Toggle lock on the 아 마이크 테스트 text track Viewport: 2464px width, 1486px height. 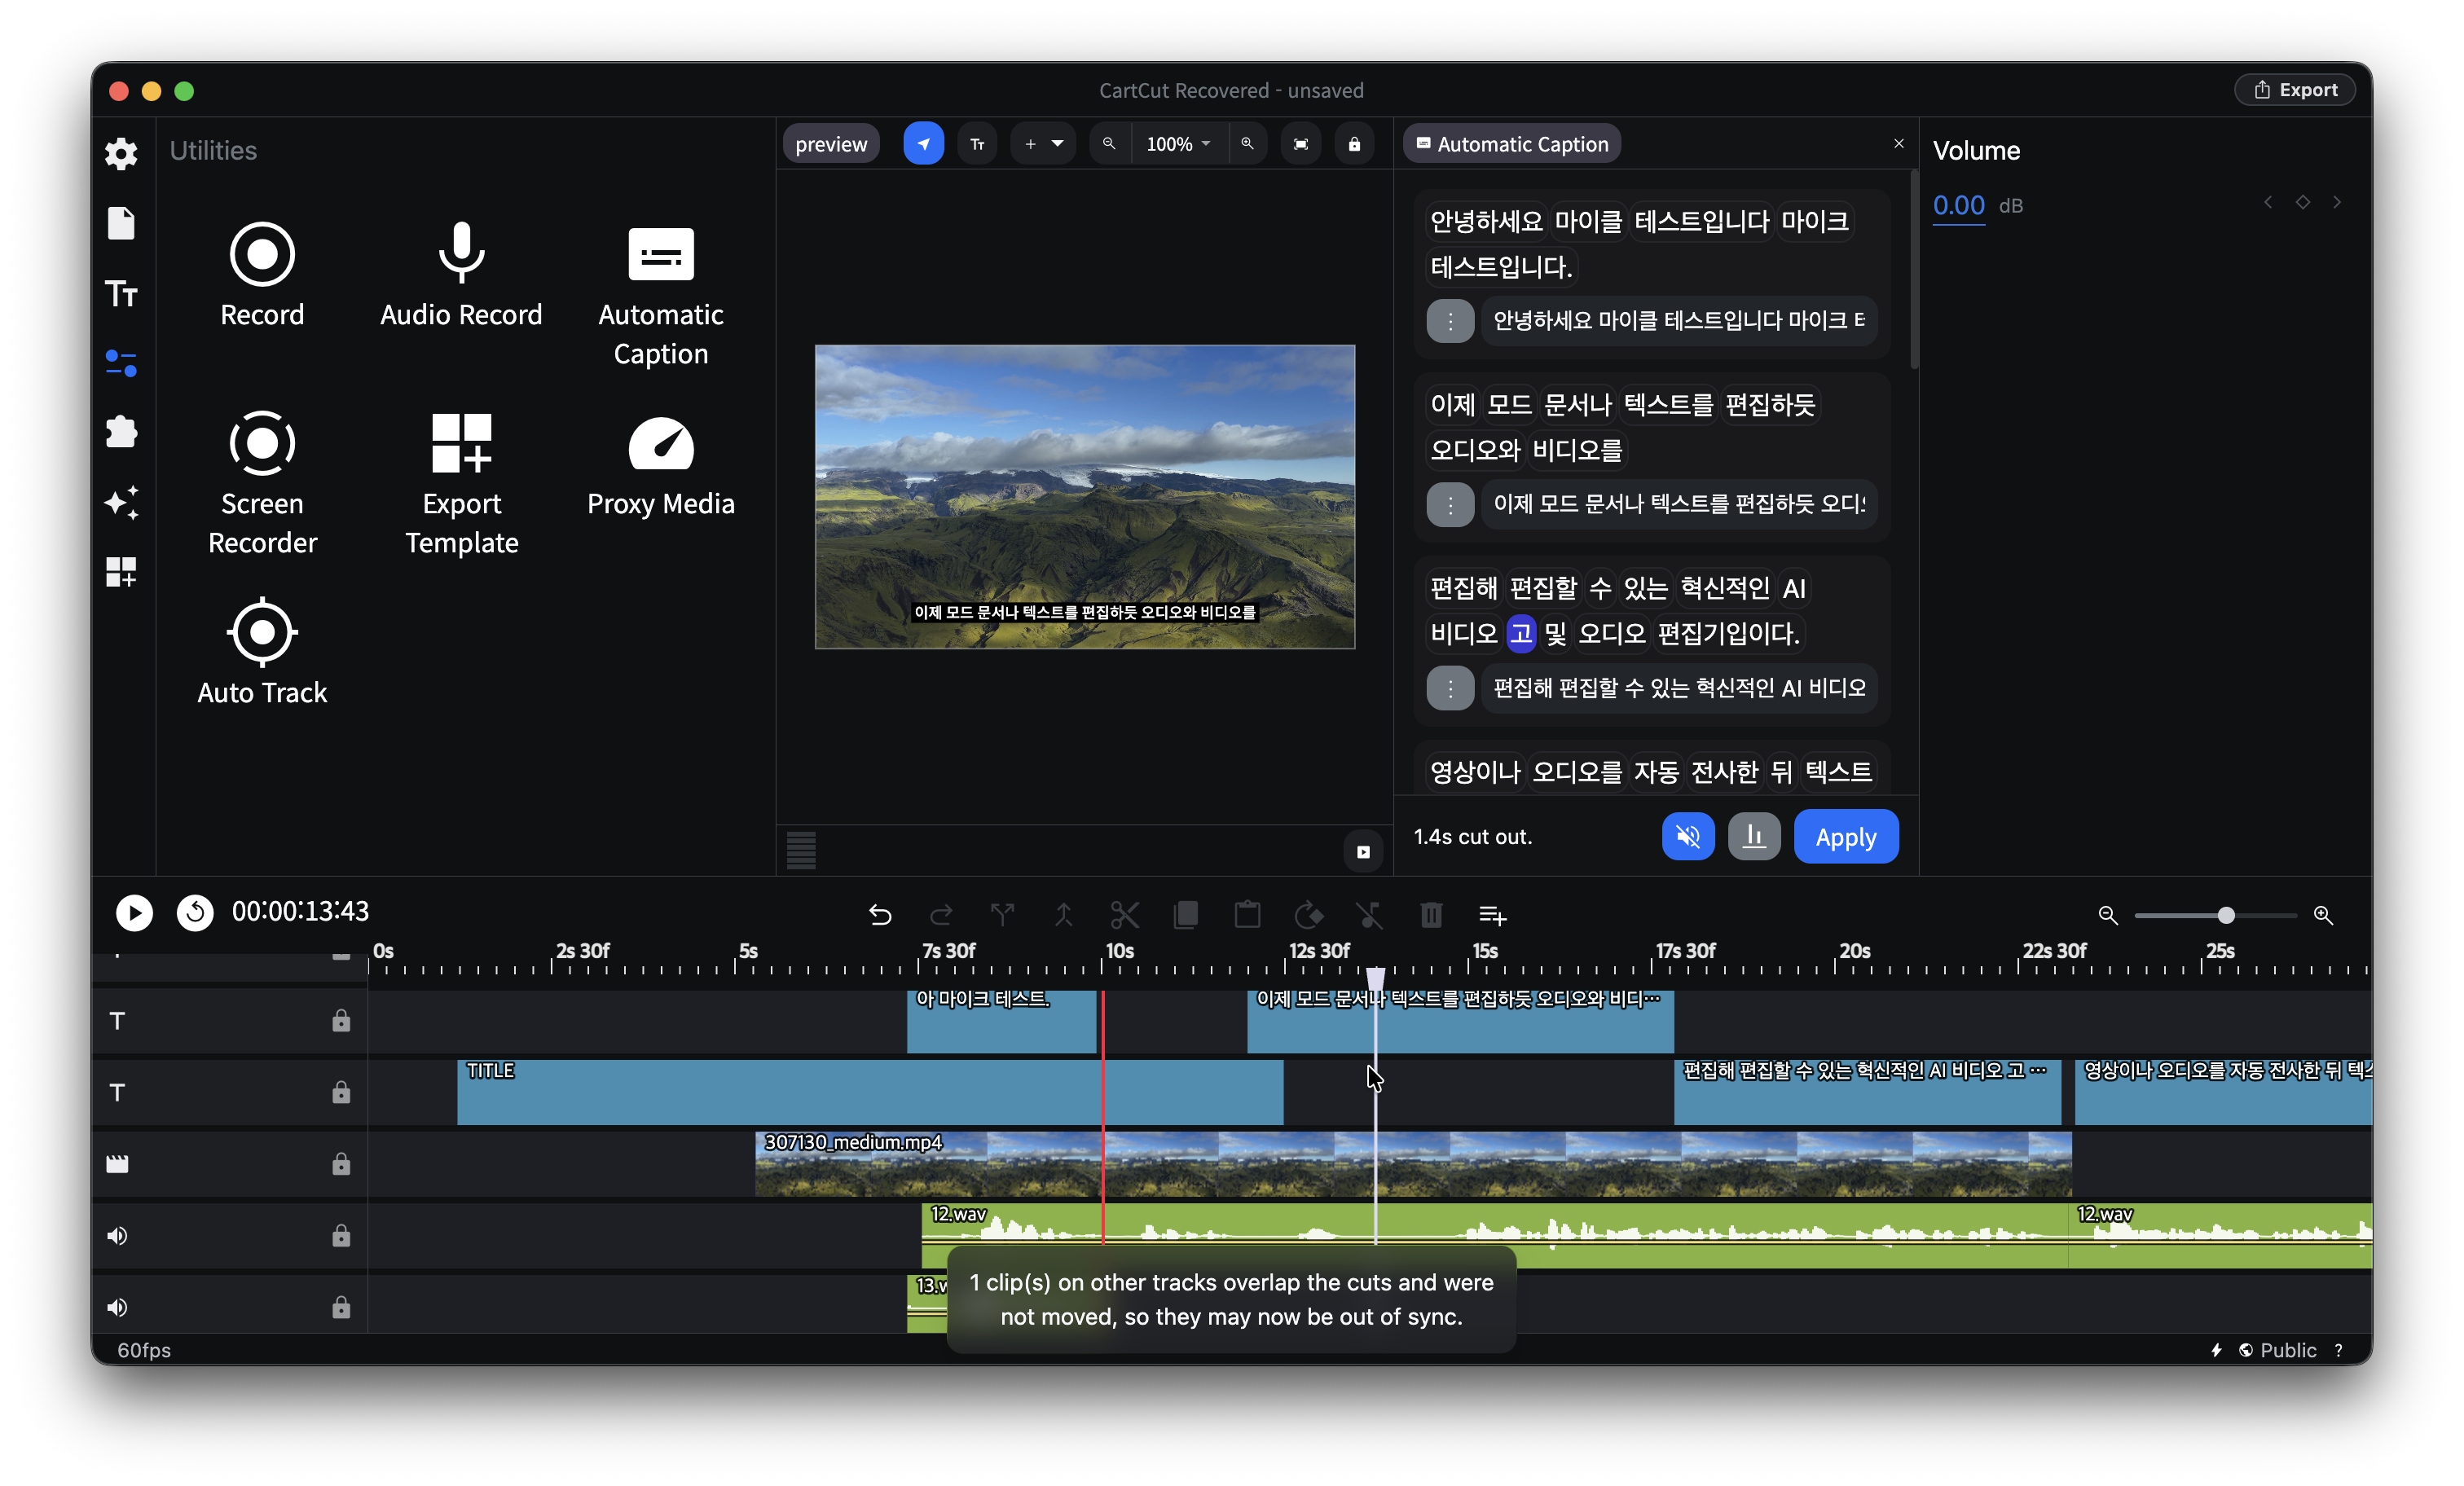coord(341,1020)
